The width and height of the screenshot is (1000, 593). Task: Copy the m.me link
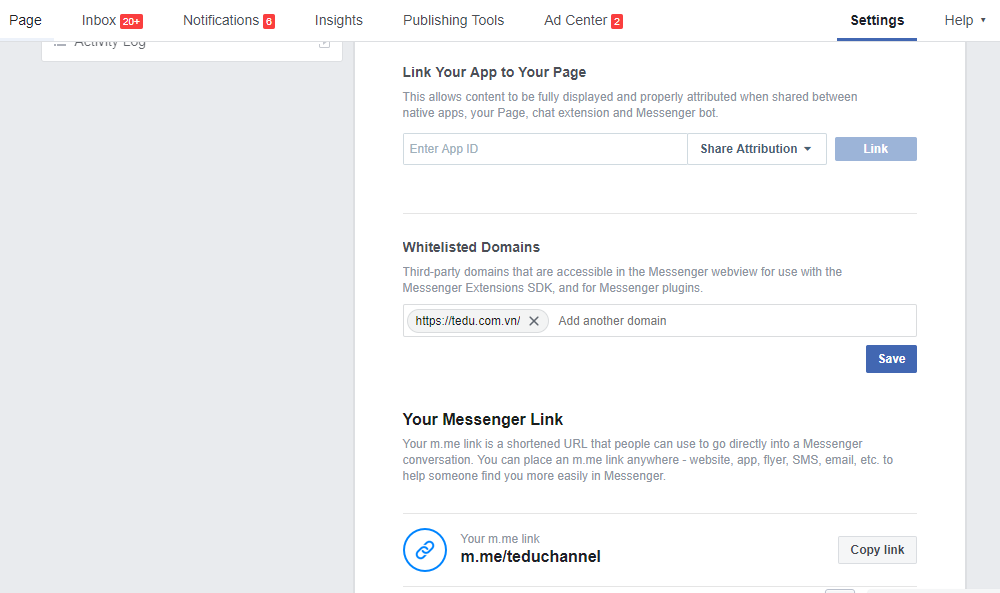pos(877,550)
